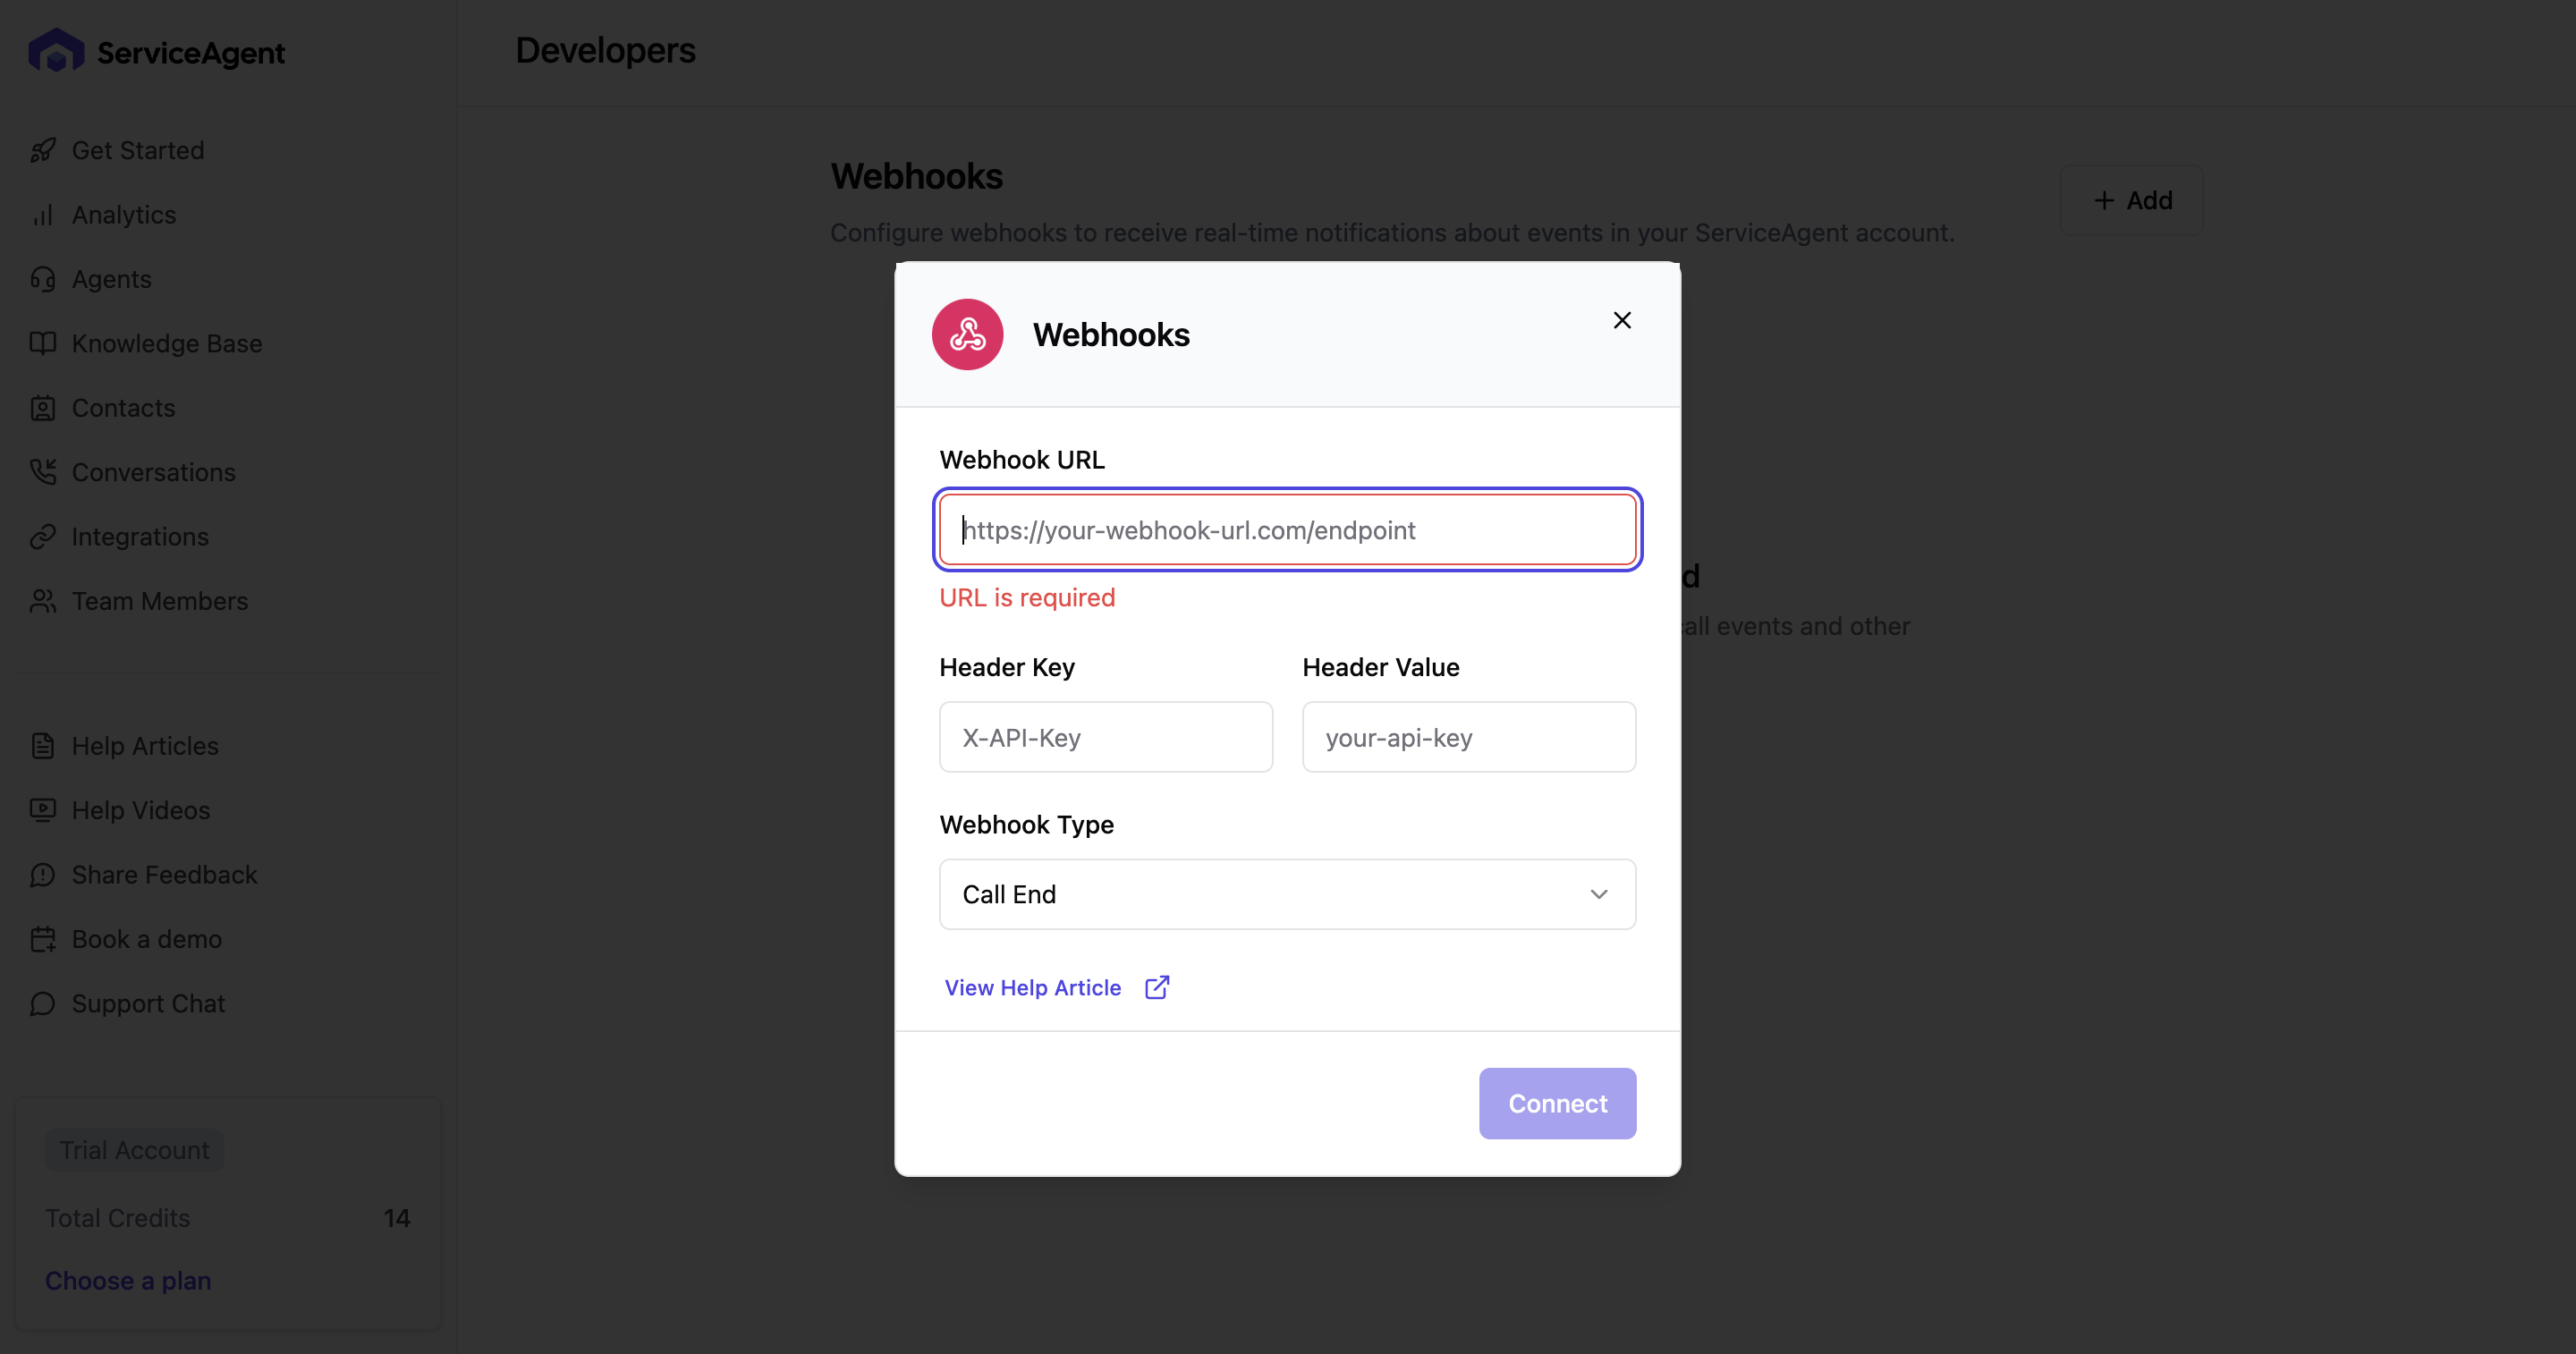Open Team Members in the sidebar
This screenshot has width=2576, height=1354.
[x=159, y=601]
